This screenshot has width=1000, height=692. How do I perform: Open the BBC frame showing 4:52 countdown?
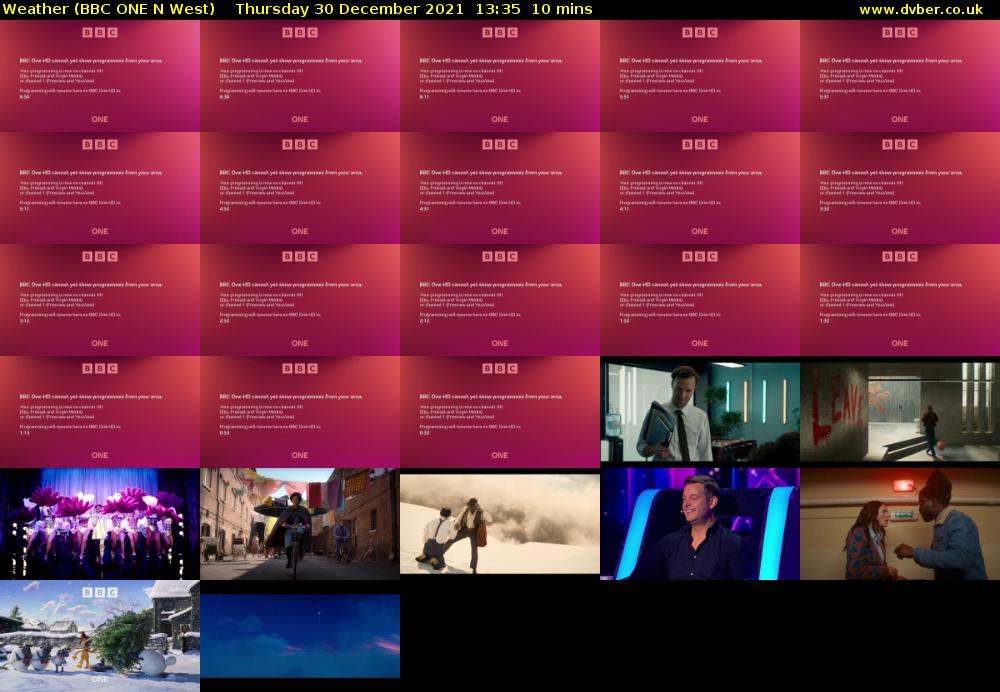[x=300, y=188]
